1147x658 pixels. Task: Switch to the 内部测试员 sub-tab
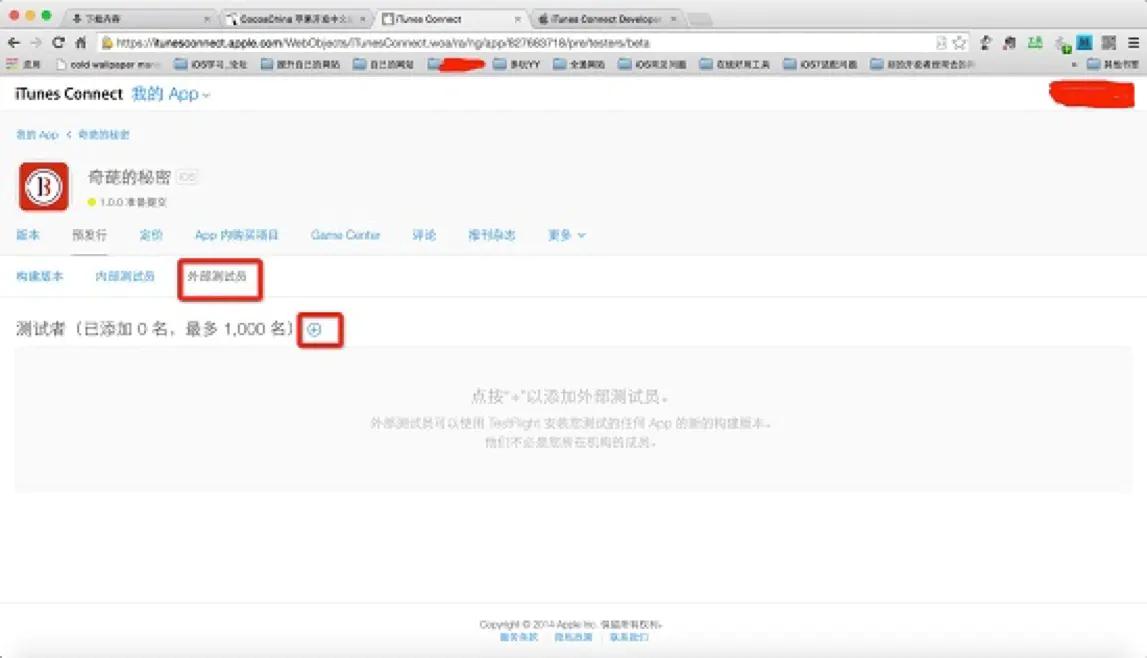(x=125, y=276)
